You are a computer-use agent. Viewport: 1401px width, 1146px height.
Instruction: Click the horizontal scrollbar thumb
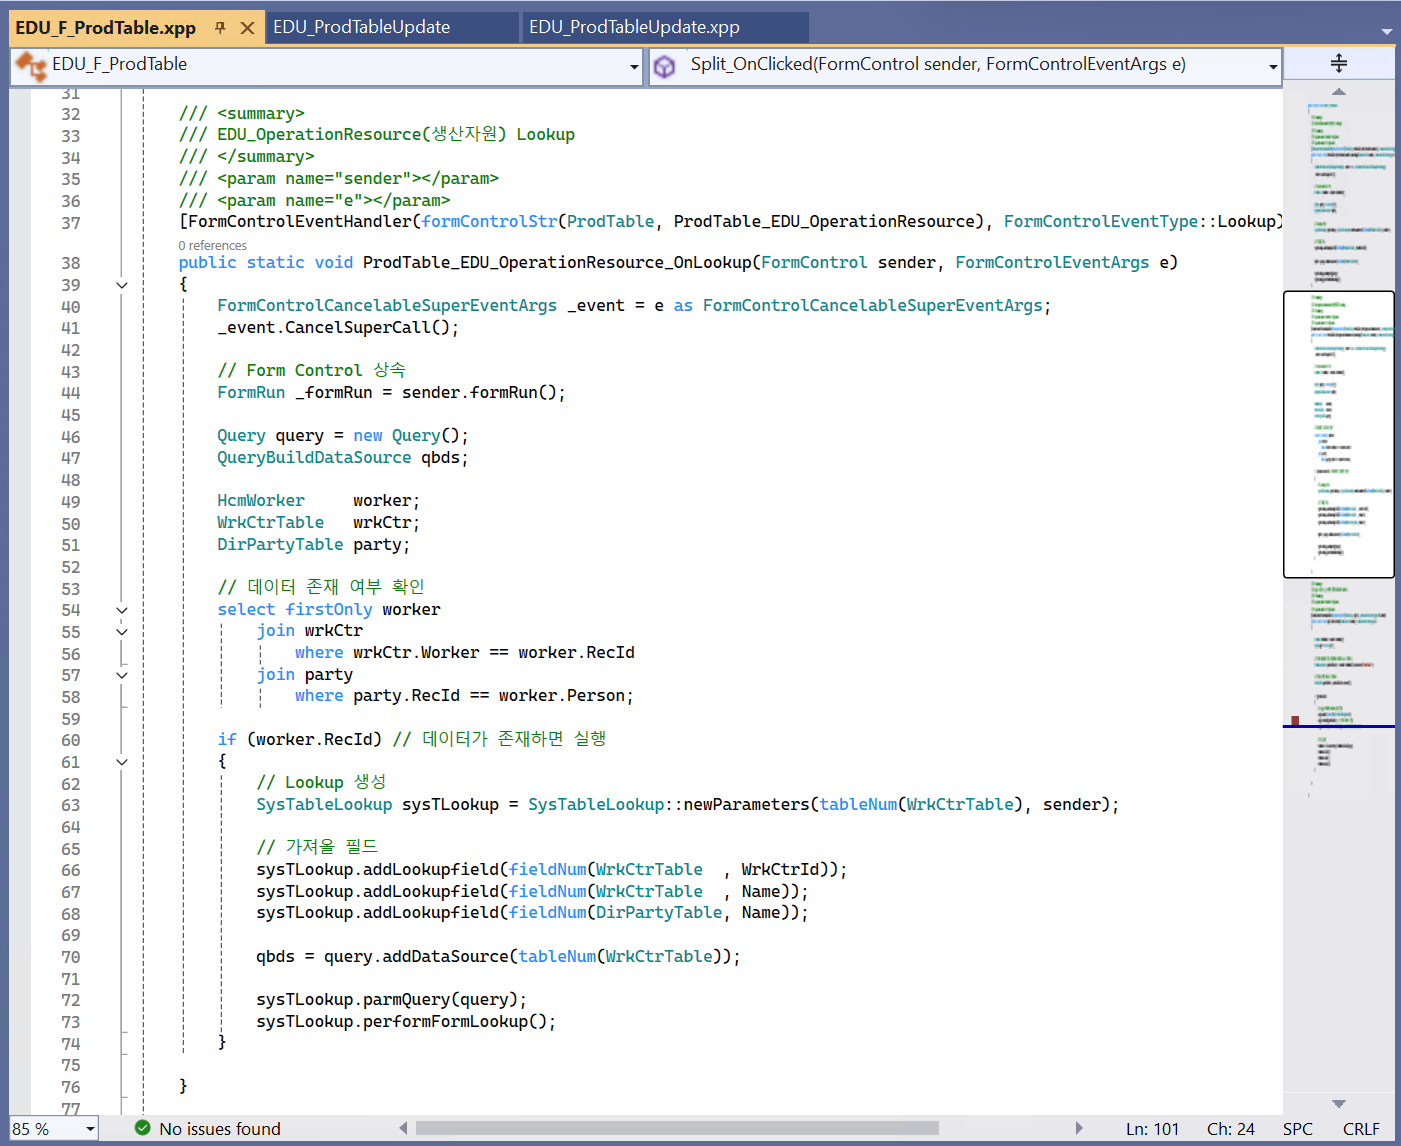677,1128
